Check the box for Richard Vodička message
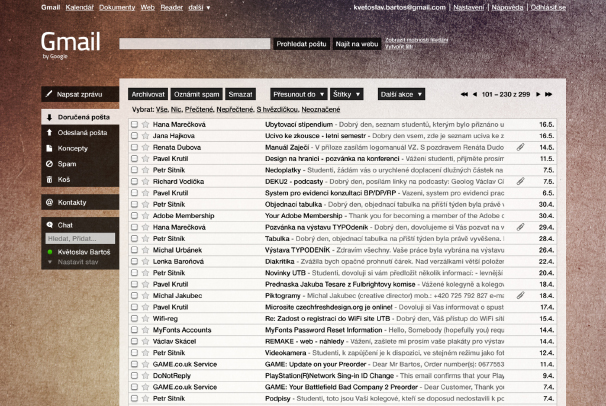Image resolution: width=606 pixels, height=406 pixels. [x=133, y=181]
